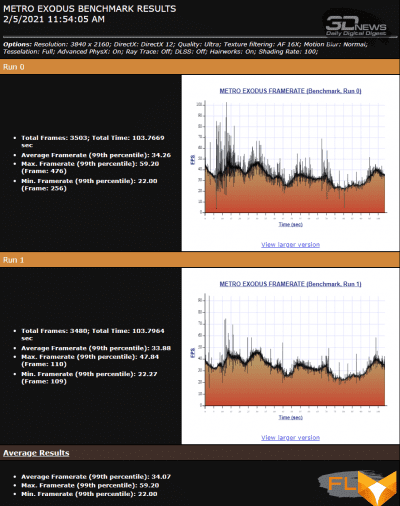
Task: Click overall max framerate 59.20 in Average Results
Action: point(90,485)
